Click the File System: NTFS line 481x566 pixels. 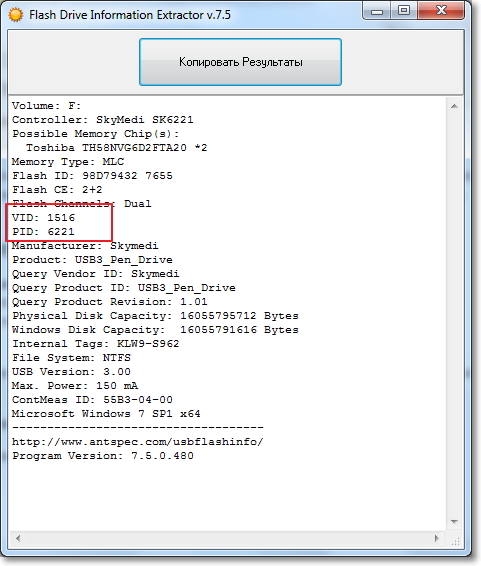coord(71,358)
